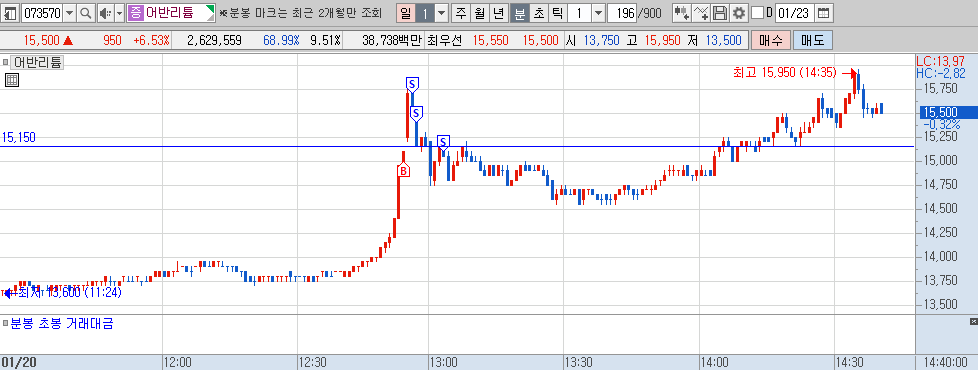Open the add candlestick chart icon

coord(682,12)
